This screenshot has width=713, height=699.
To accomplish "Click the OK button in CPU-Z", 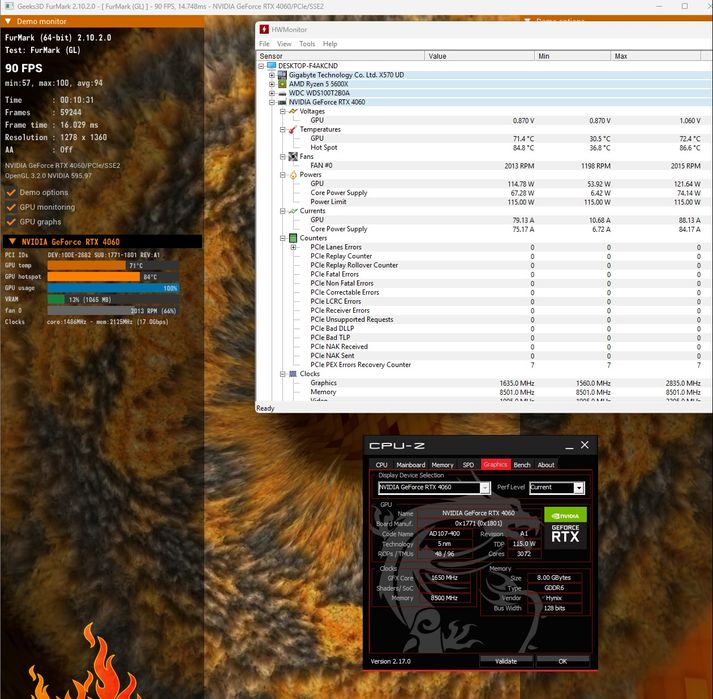I will 563,661.
